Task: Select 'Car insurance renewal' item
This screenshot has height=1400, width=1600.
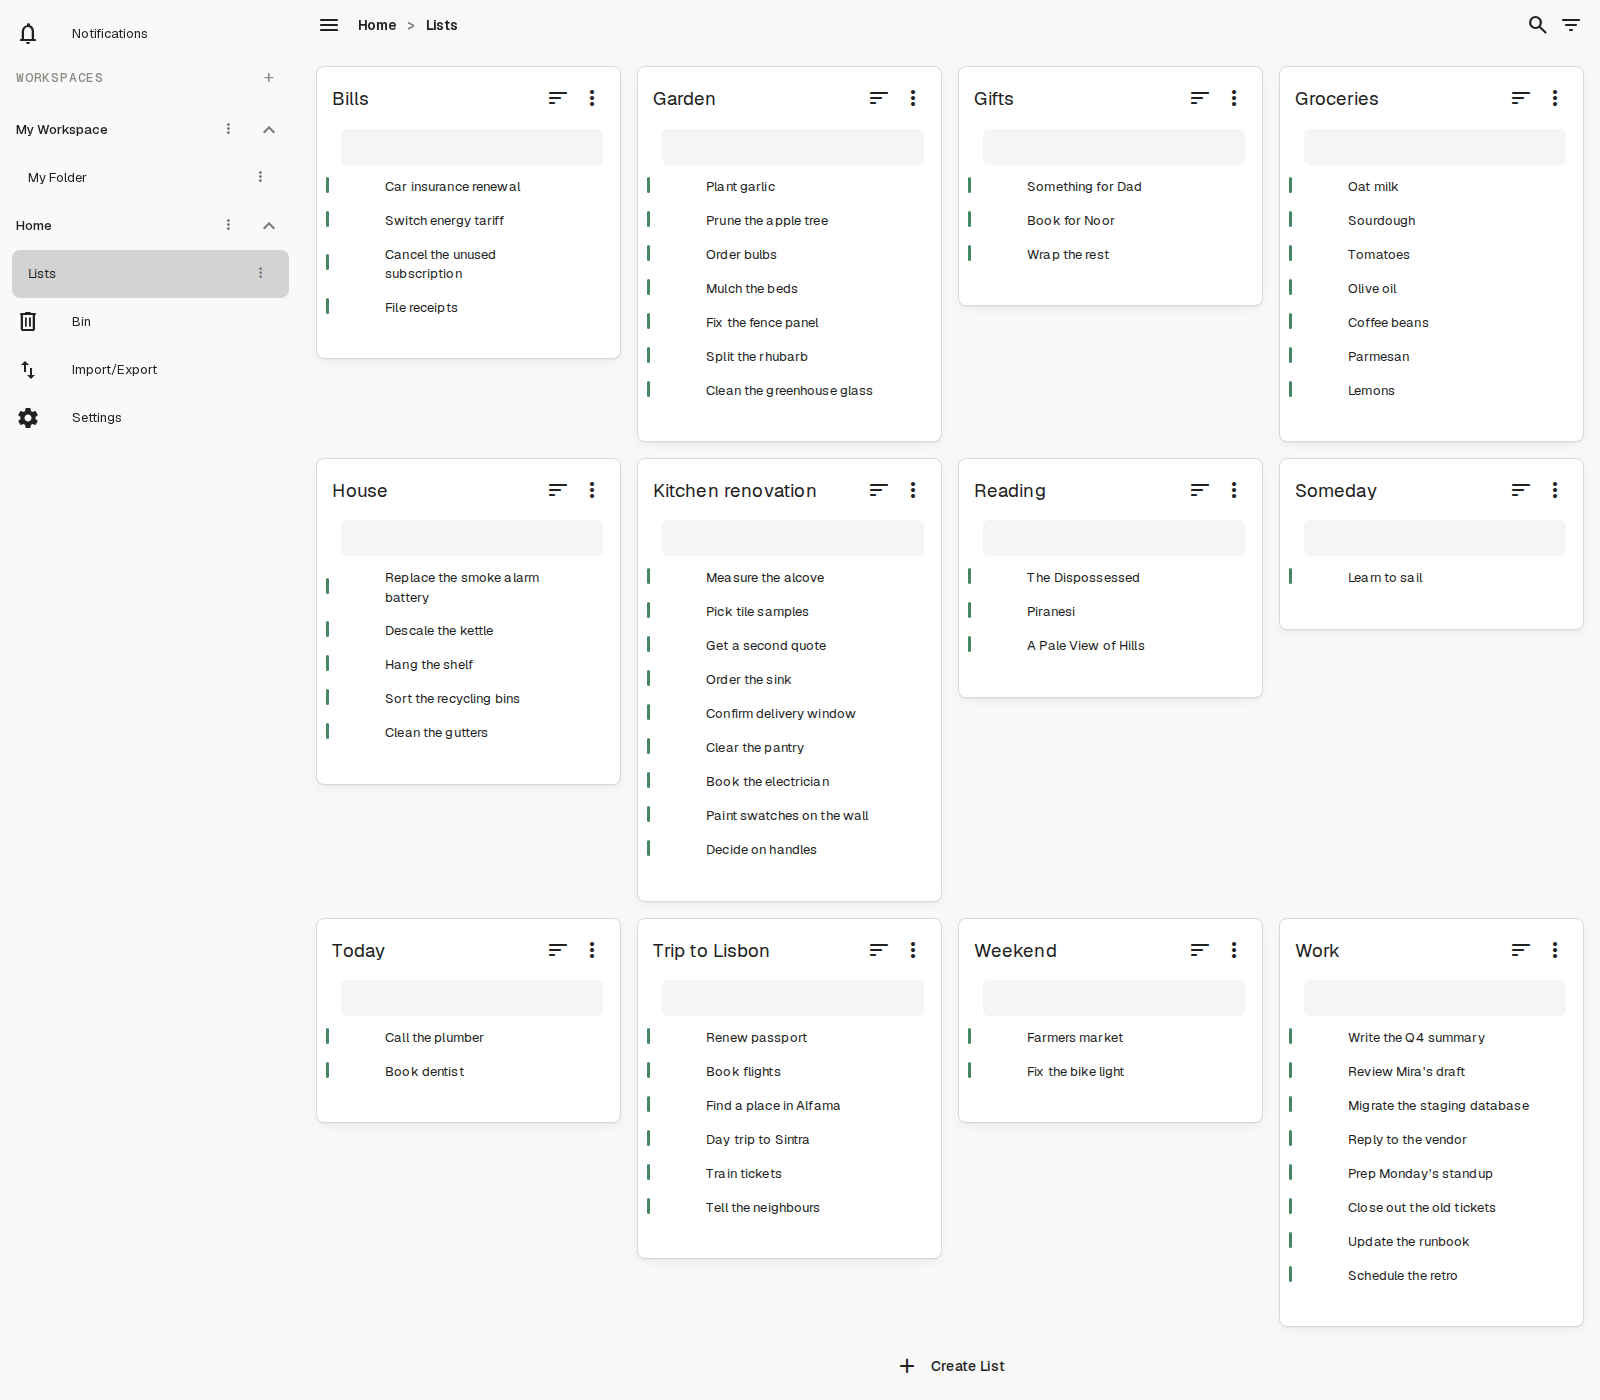Action: click(453, 187)
